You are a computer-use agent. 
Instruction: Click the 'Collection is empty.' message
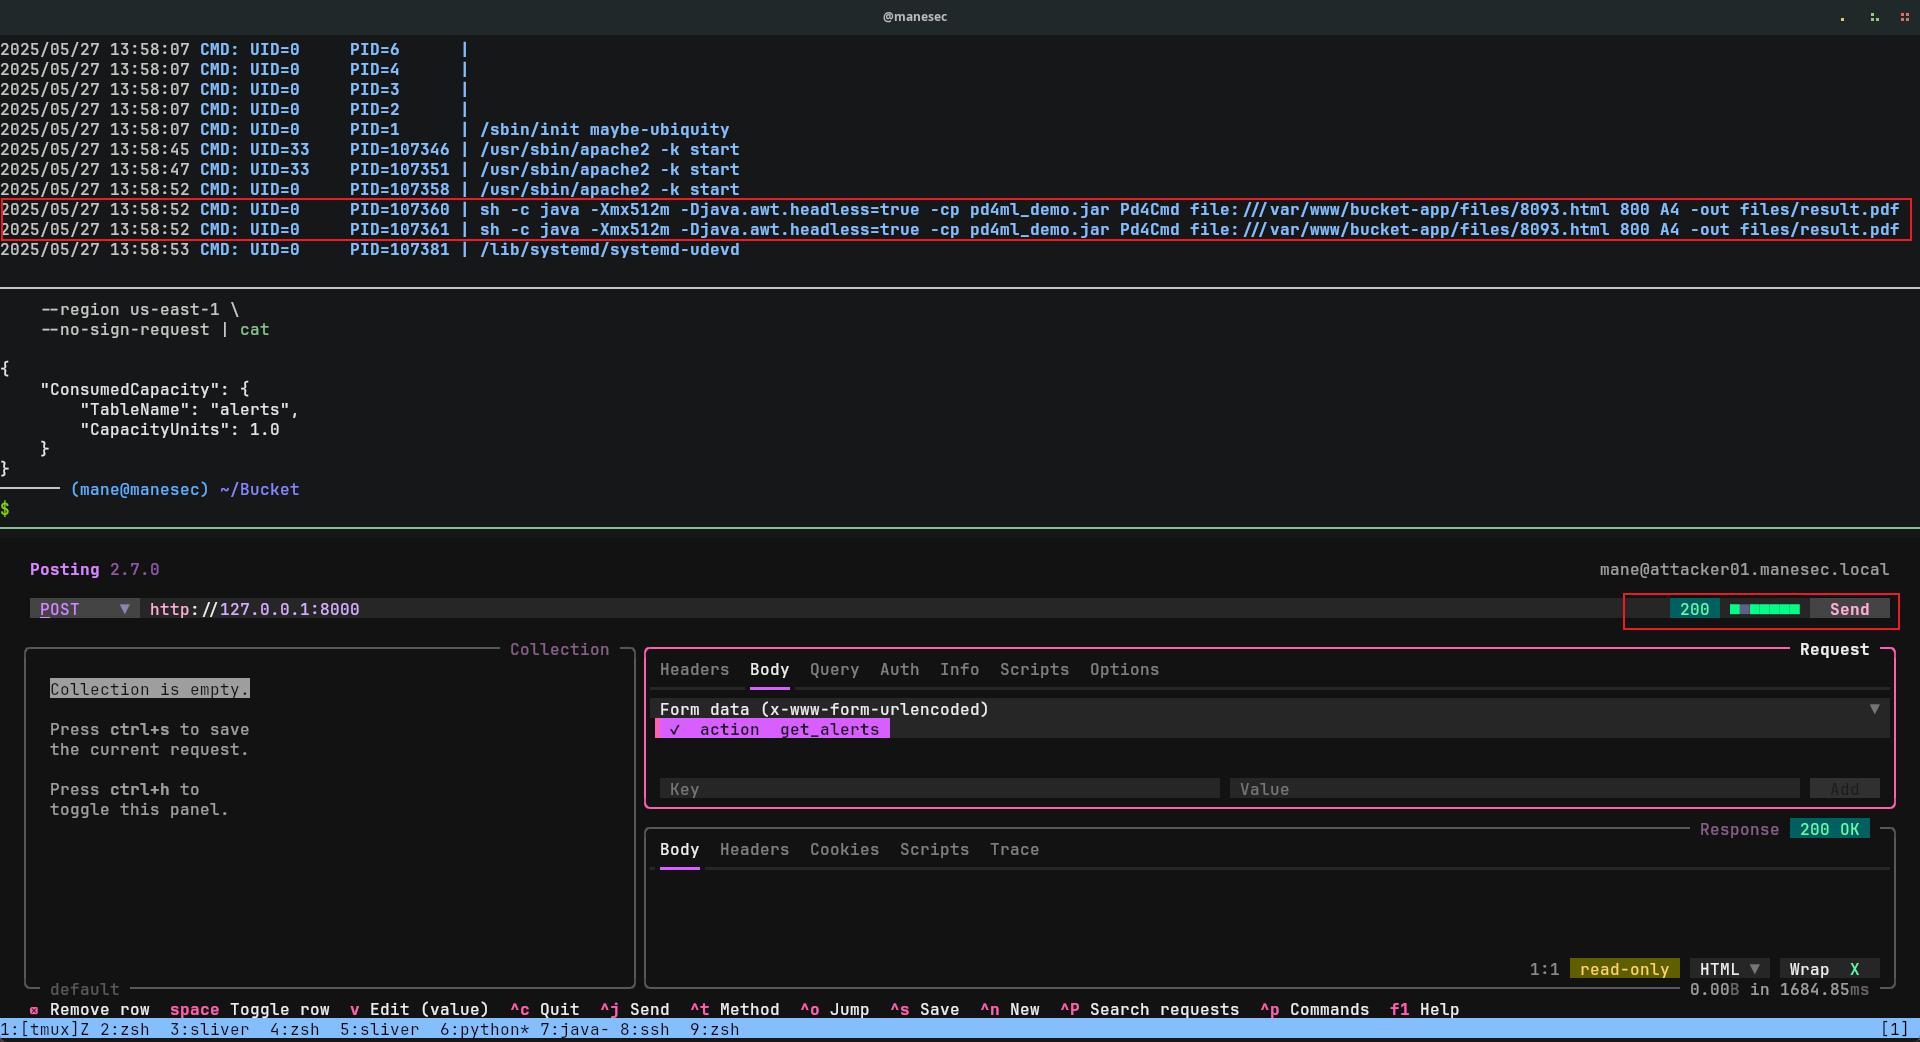pyautogui.click(x=149, y=689)
